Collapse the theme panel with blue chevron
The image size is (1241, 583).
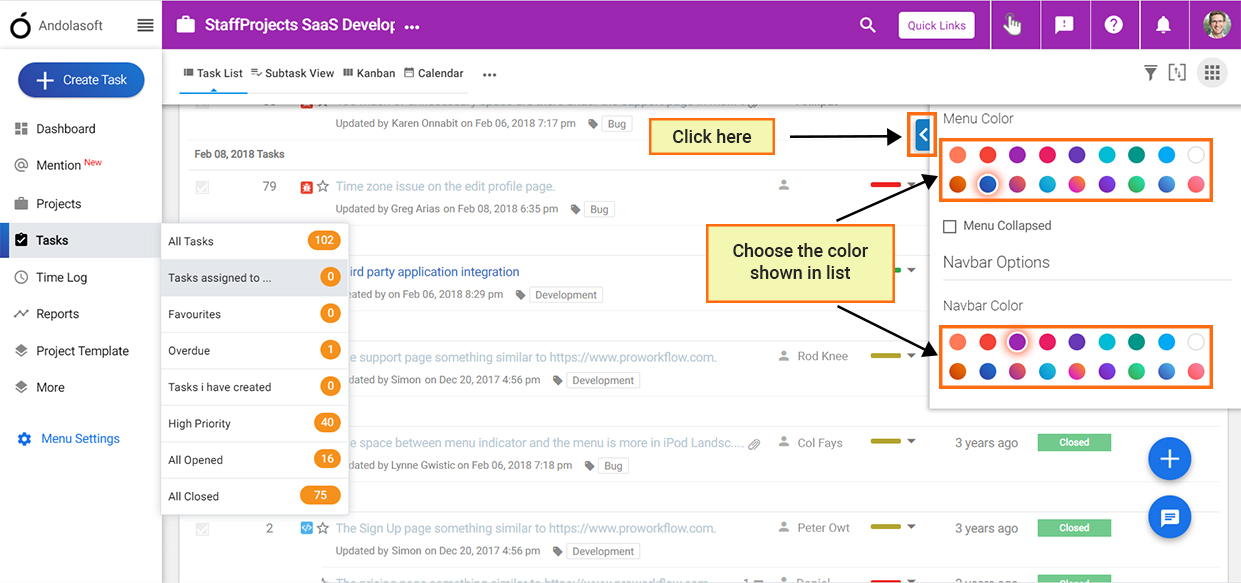click(x=923, y=133)
